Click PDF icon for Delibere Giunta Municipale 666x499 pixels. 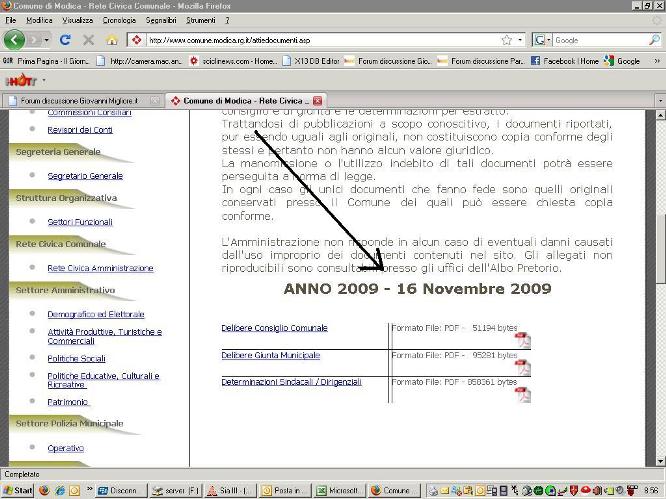(x=523, y=368)
